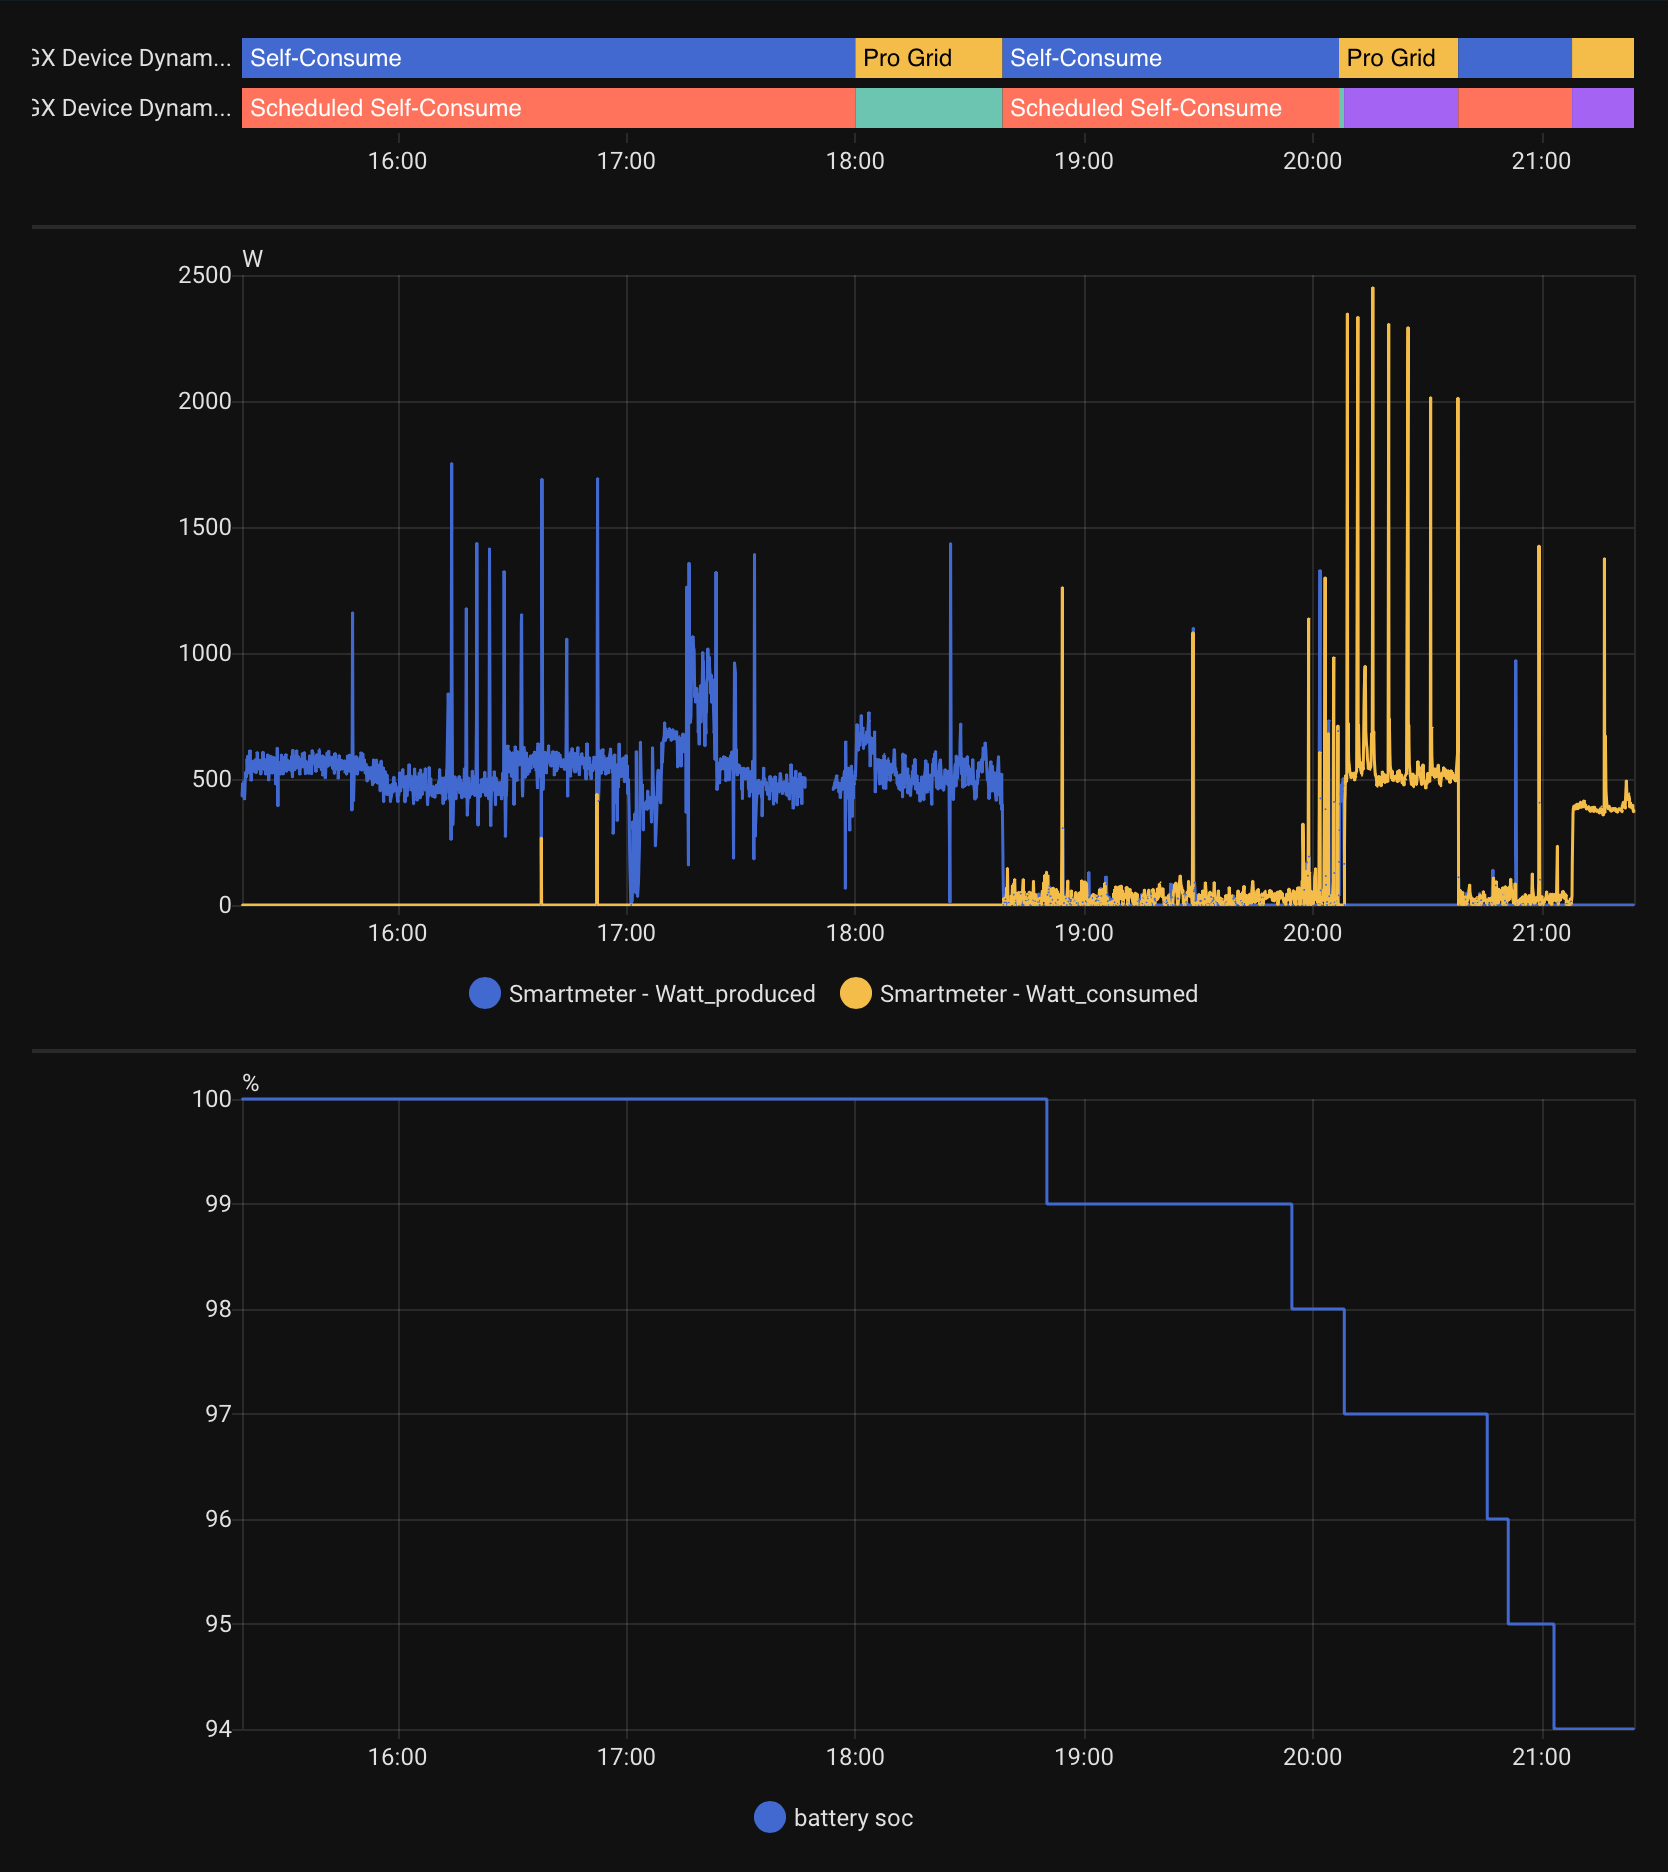Viewport: 1668px width, 1872px height.
Task: Toggle the battery soc series label
Action: (x=853, y=1817)
